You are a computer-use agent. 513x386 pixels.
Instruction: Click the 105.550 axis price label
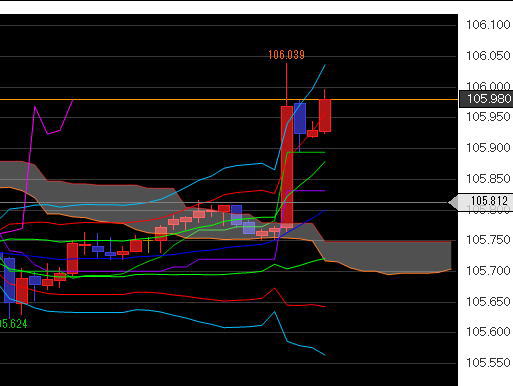point(488,363)
